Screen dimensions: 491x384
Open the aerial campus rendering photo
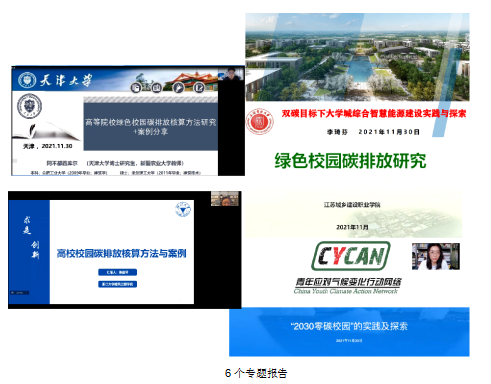(357, 57)
